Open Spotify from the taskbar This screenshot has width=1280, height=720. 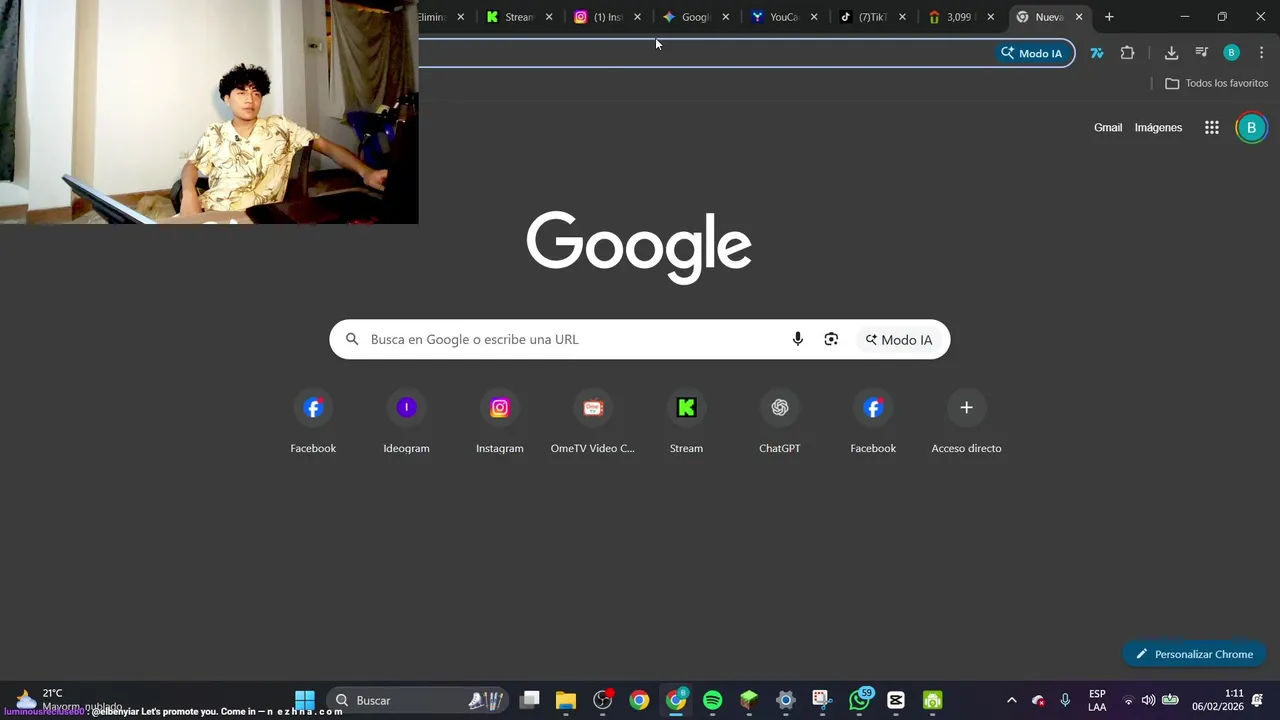coord(713,700)
